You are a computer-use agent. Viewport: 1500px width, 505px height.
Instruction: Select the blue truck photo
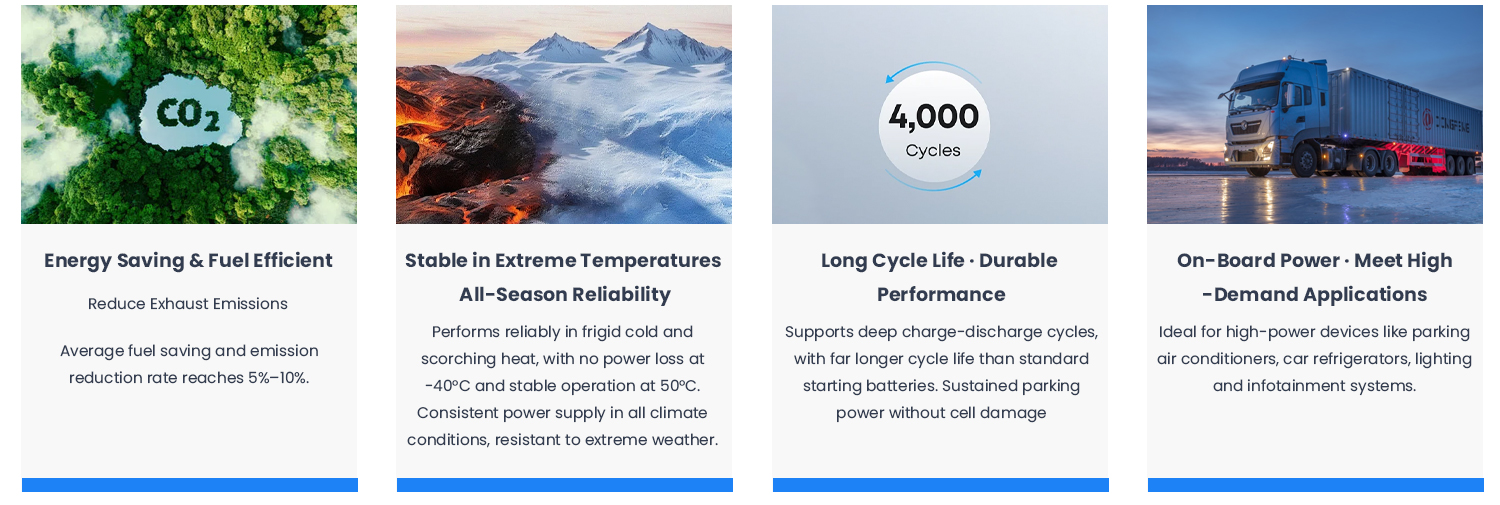click(x=1314, y=114)
